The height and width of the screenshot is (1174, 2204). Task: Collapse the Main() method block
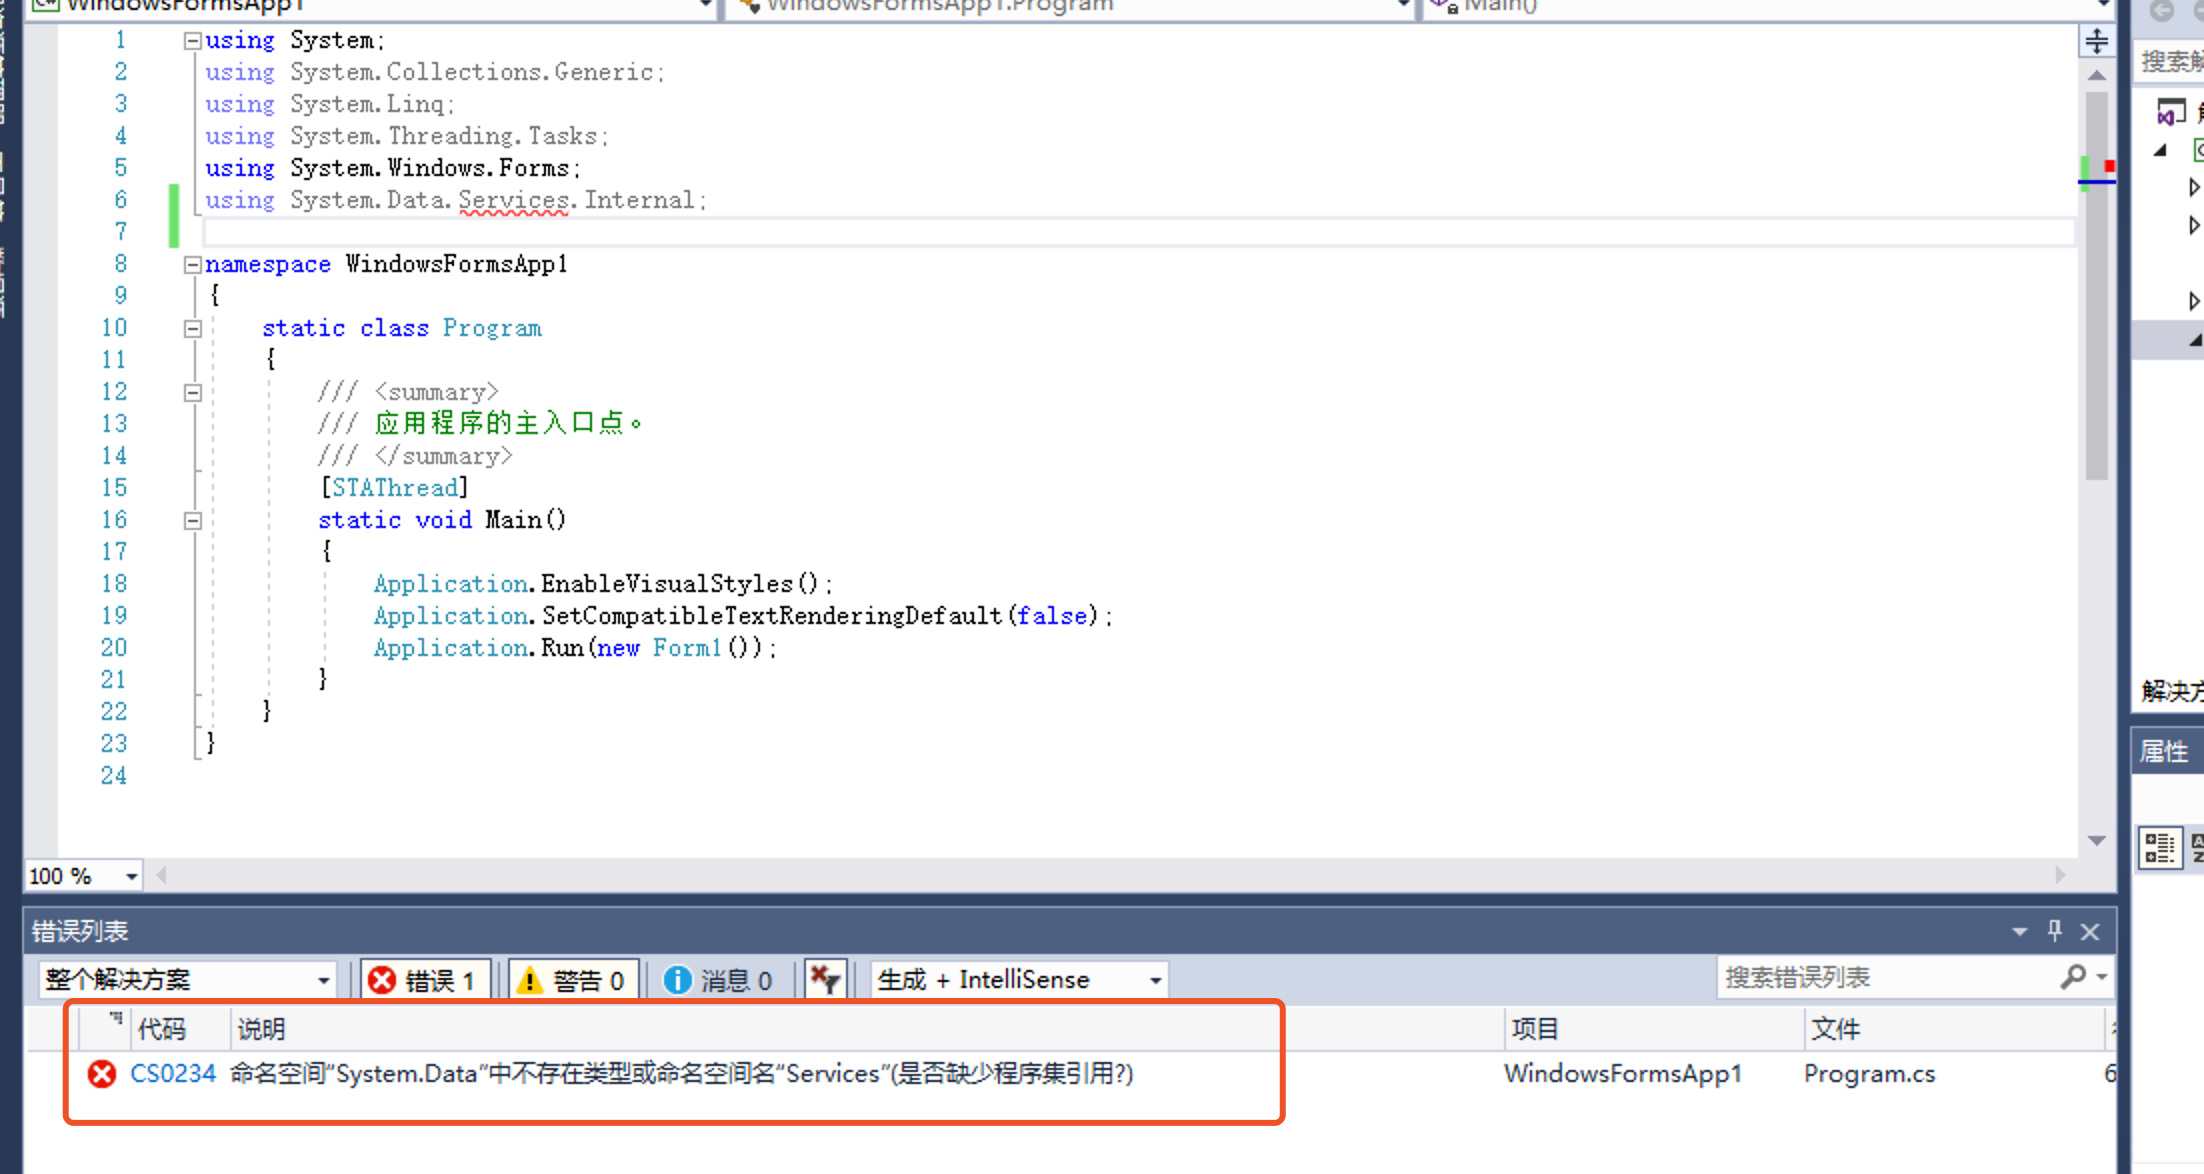pos(192,521)
